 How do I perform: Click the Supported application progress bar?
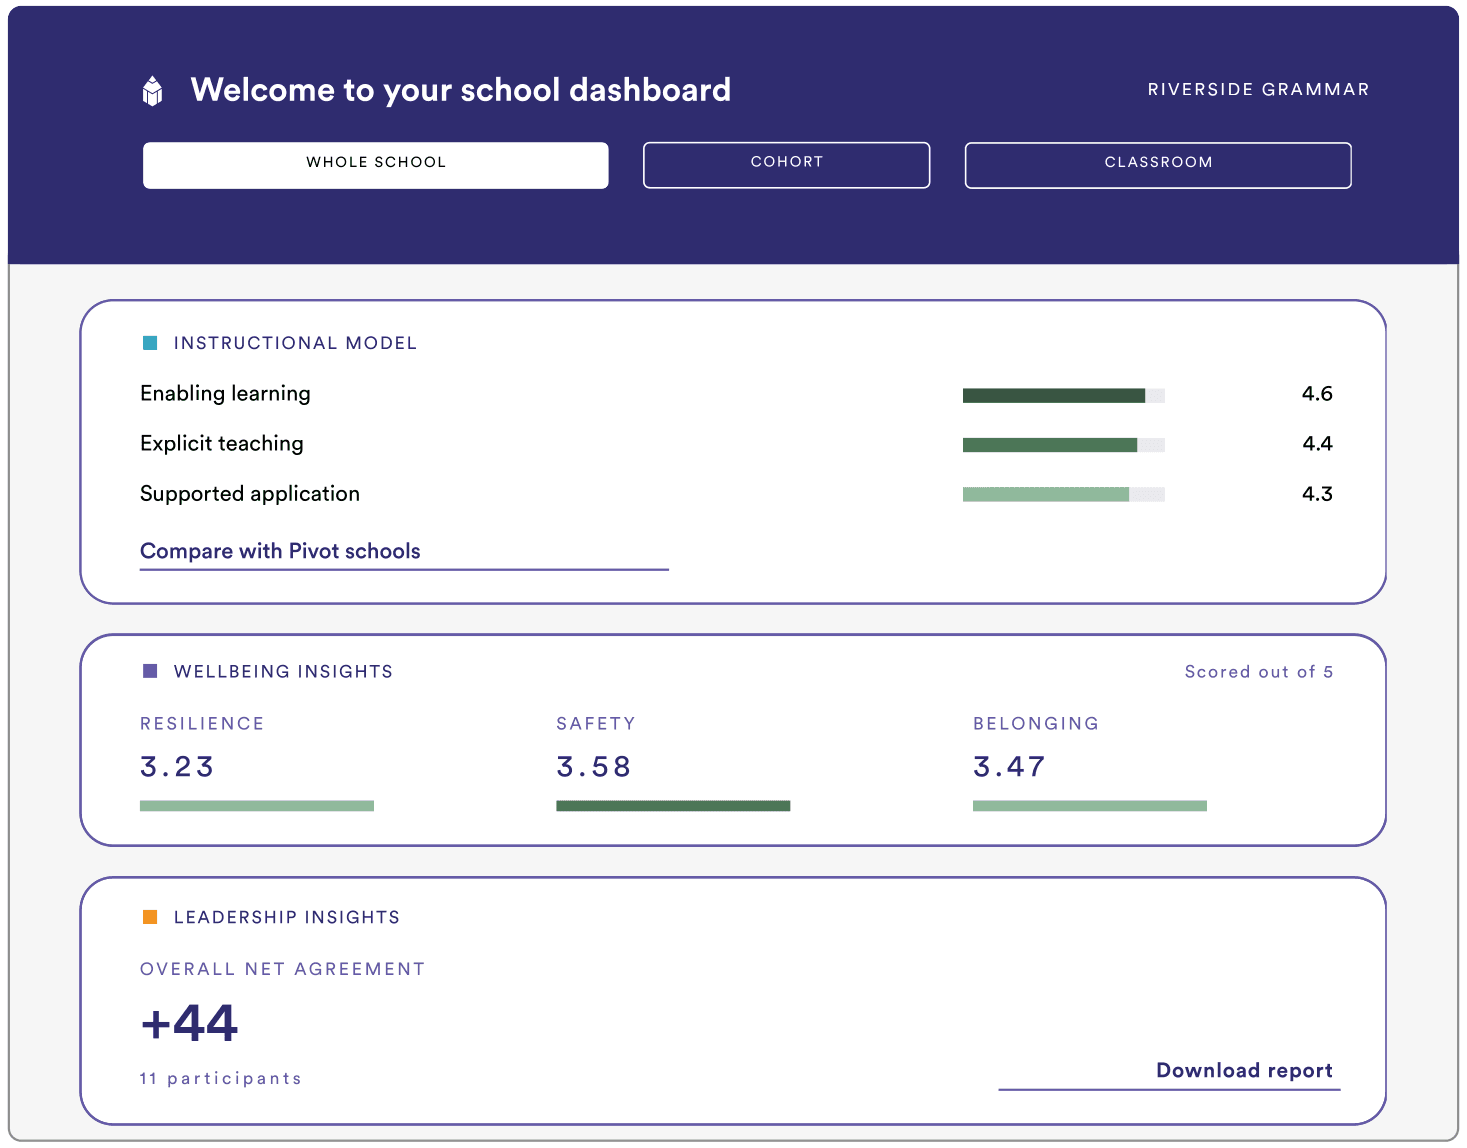coord(1064,494)
